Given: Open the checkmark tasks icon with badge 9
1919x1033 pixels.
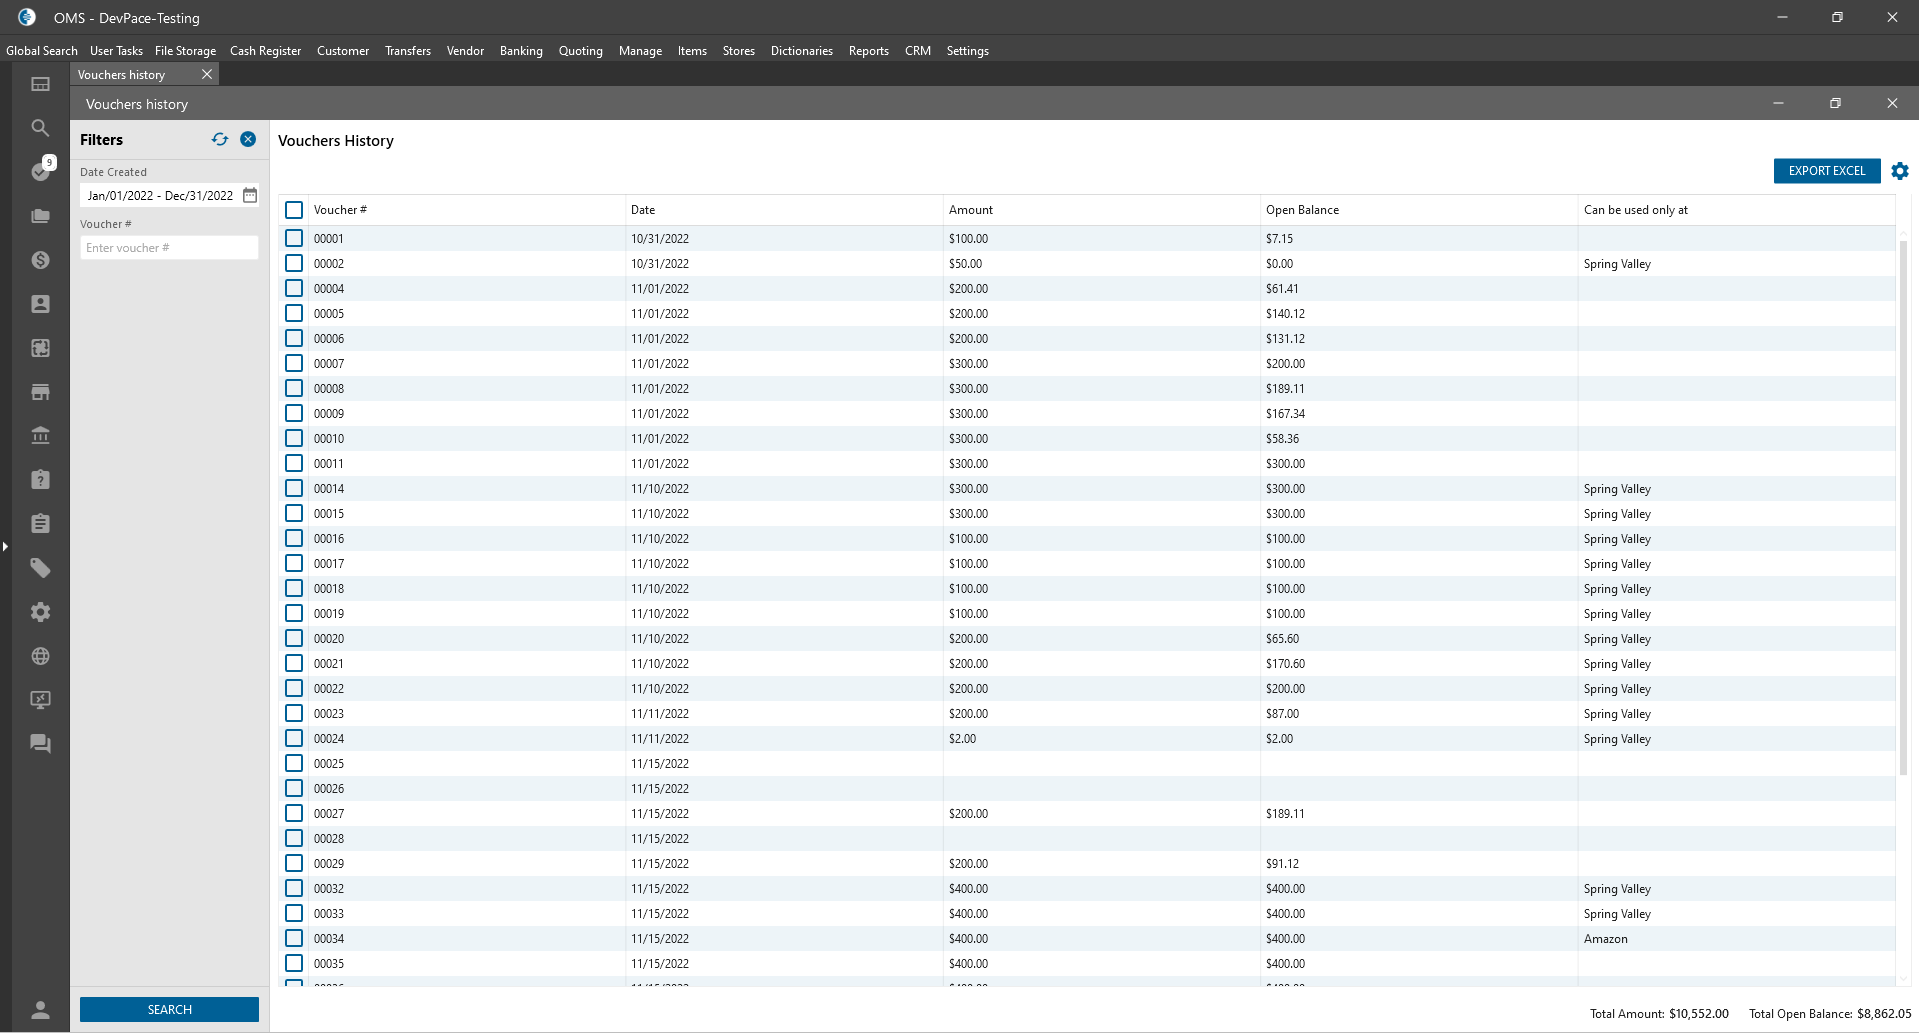Looking at the screenshot, I should click(40, 171).
